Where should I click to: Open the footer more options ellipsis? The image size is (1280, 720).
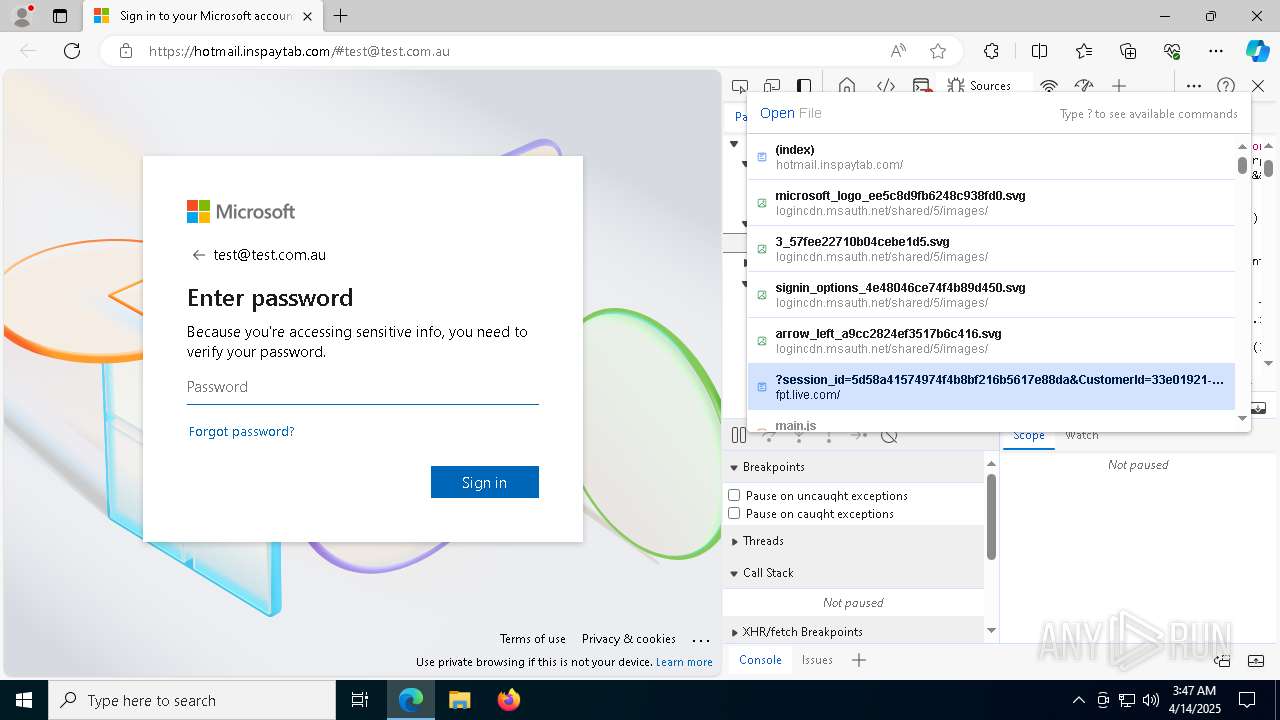pyautogui.click(x=701, y=640)
